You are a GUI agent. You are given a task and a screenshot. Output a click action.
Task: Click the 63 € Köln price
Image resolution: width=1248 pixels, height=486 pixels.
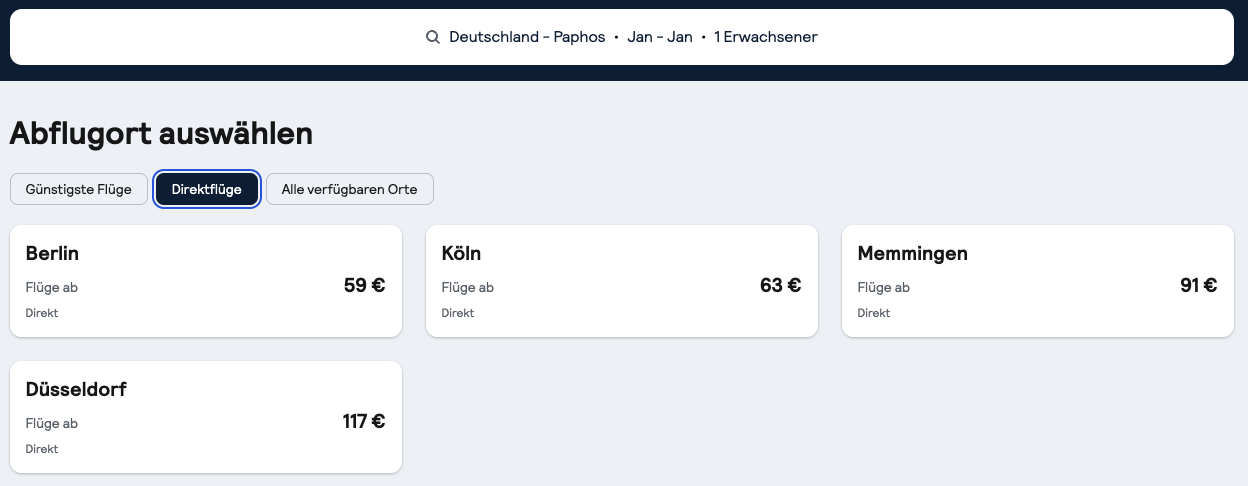[780, 285]
